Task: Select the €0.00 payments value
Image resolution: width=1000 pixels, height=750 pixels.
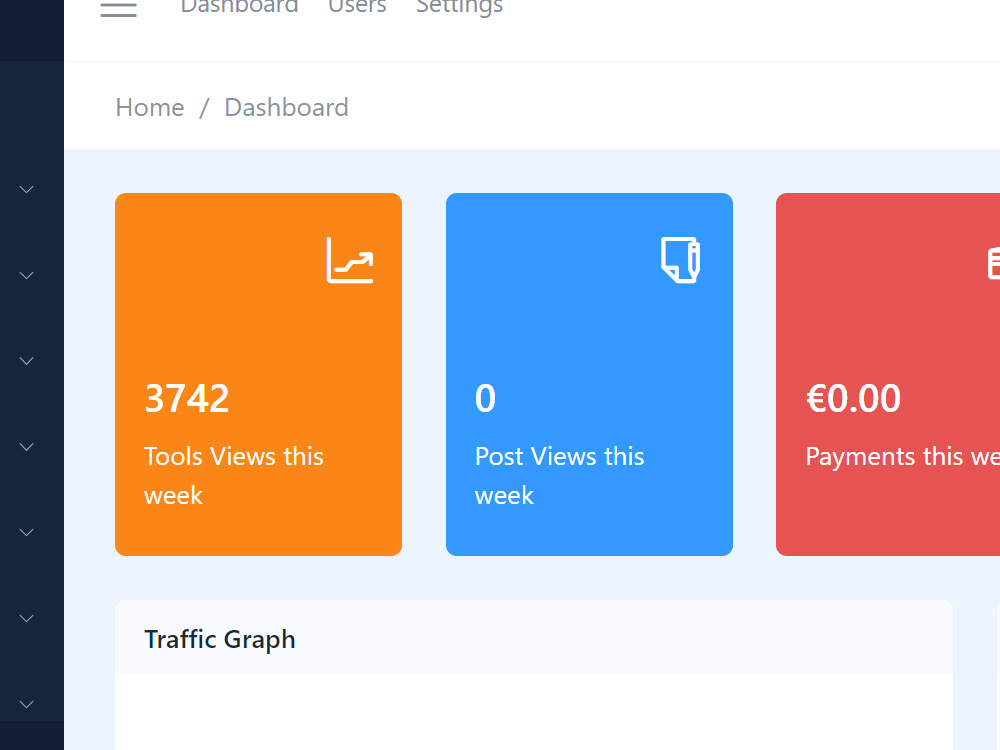Action: click(x=853, y=399)
